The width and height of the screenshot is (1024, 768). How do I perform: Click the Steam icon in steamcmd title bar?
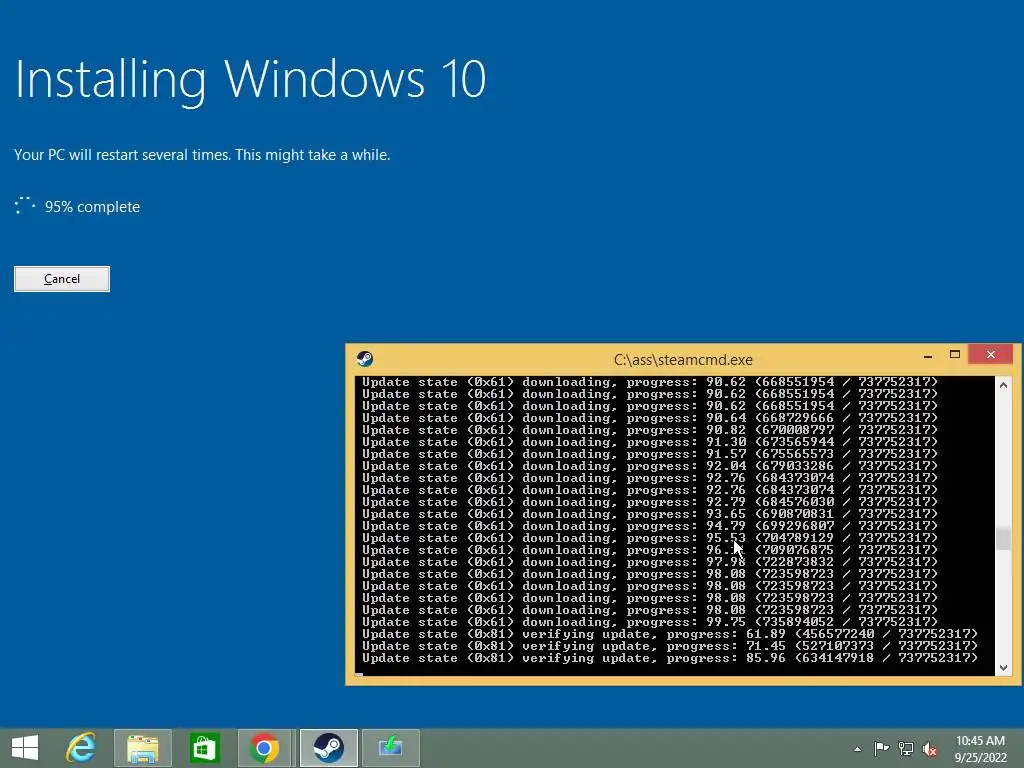364,359
